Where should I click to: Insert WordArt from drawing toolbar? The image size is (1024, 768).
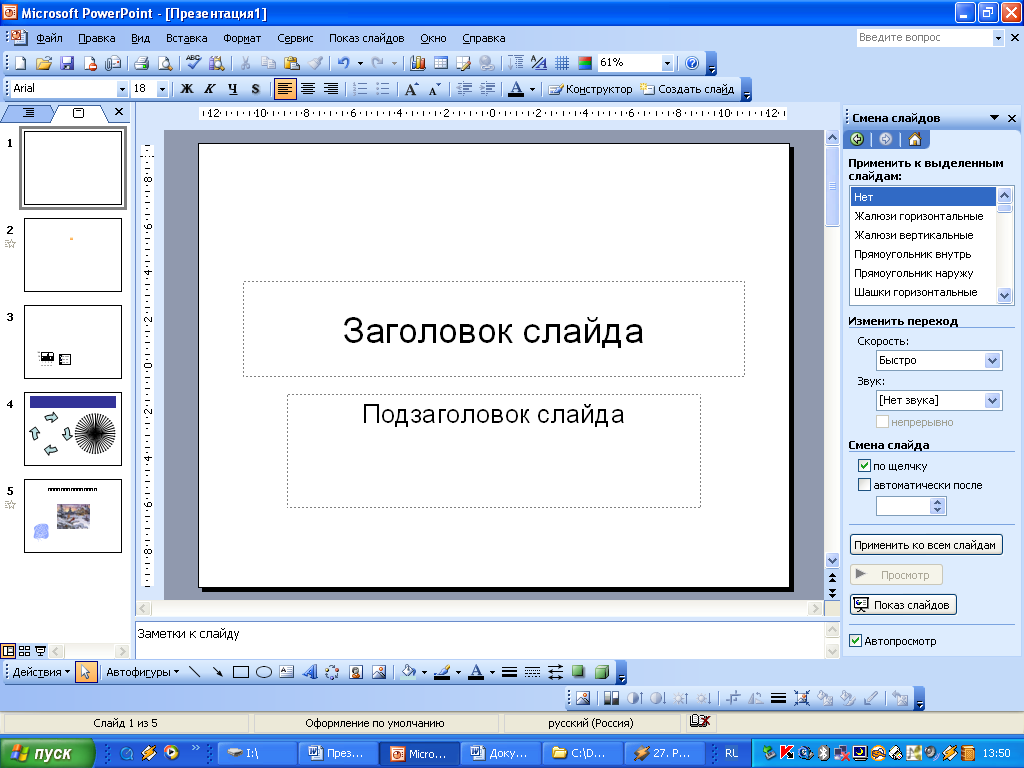pos(310,672)
